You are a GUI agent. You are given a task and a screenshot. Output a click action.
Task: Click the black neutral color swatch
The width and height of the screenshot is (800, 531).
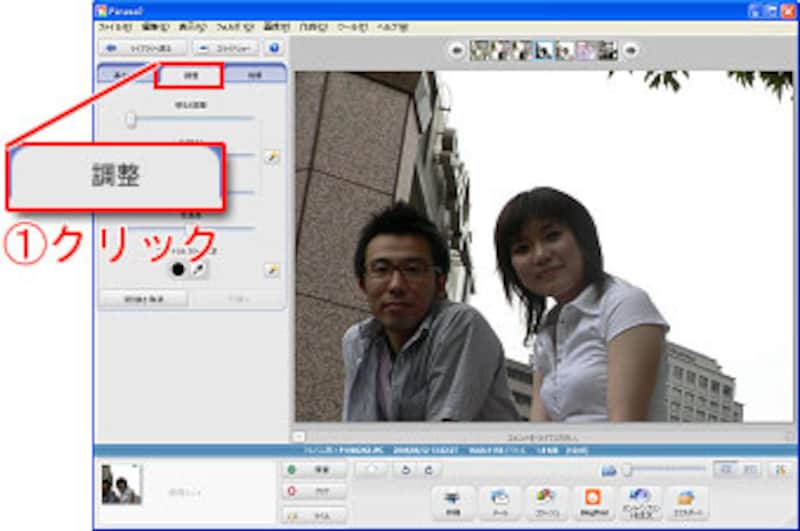[x=178, y=269]
